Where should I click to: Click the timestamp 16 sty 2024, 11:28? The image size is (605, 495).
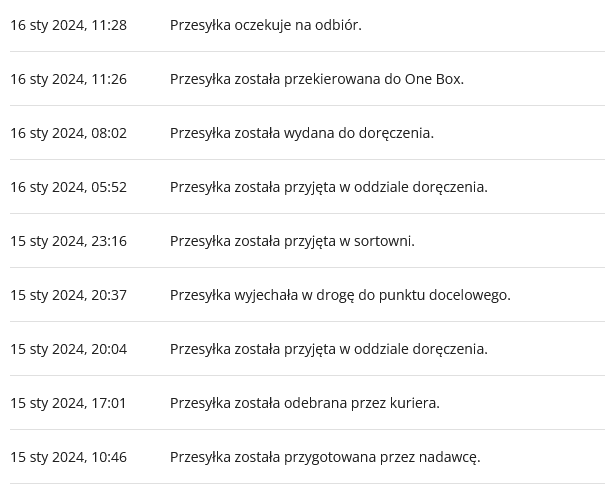68,25
